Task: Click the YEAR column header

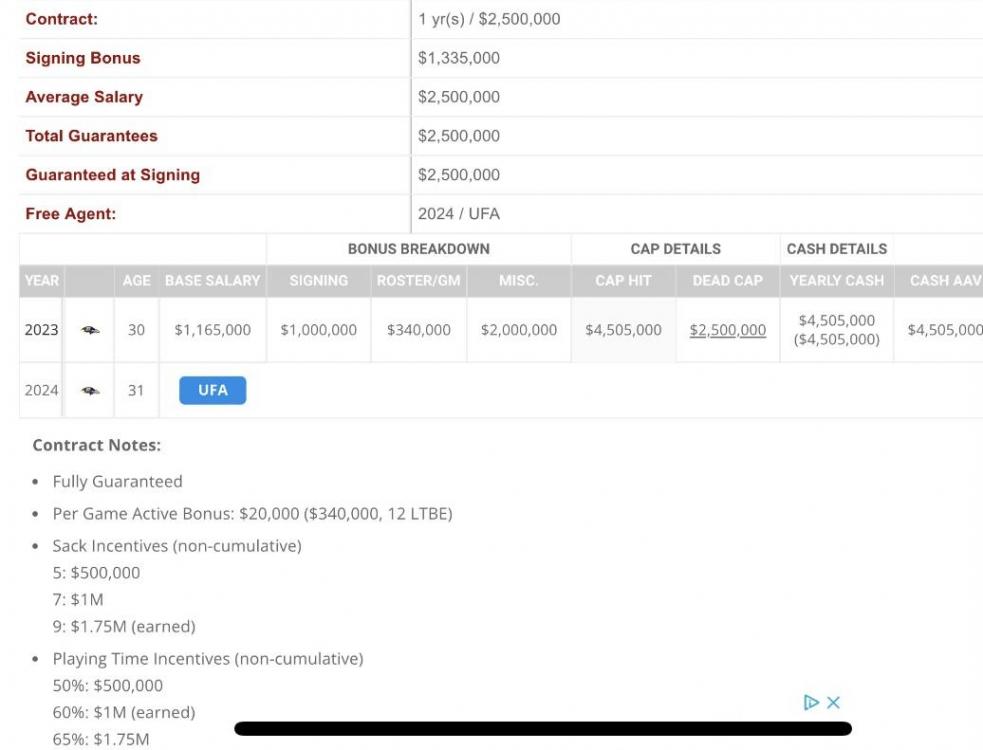Action: tap(41, 281)
